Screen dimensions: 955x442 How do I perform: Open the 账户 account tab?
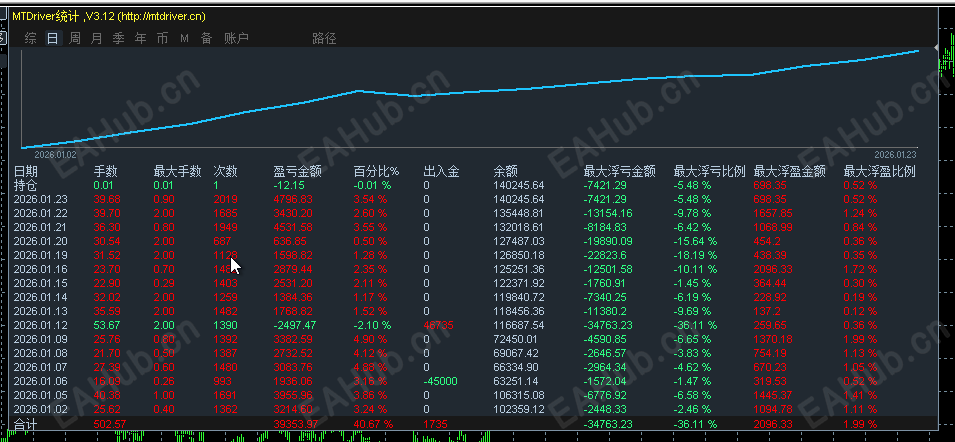(x=236, y=38)
